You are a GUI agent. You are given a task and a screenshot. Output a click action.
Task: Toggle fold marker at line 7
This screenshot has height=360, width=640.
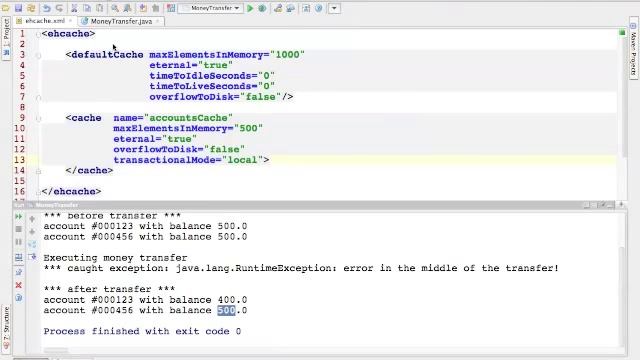[38, 98]
